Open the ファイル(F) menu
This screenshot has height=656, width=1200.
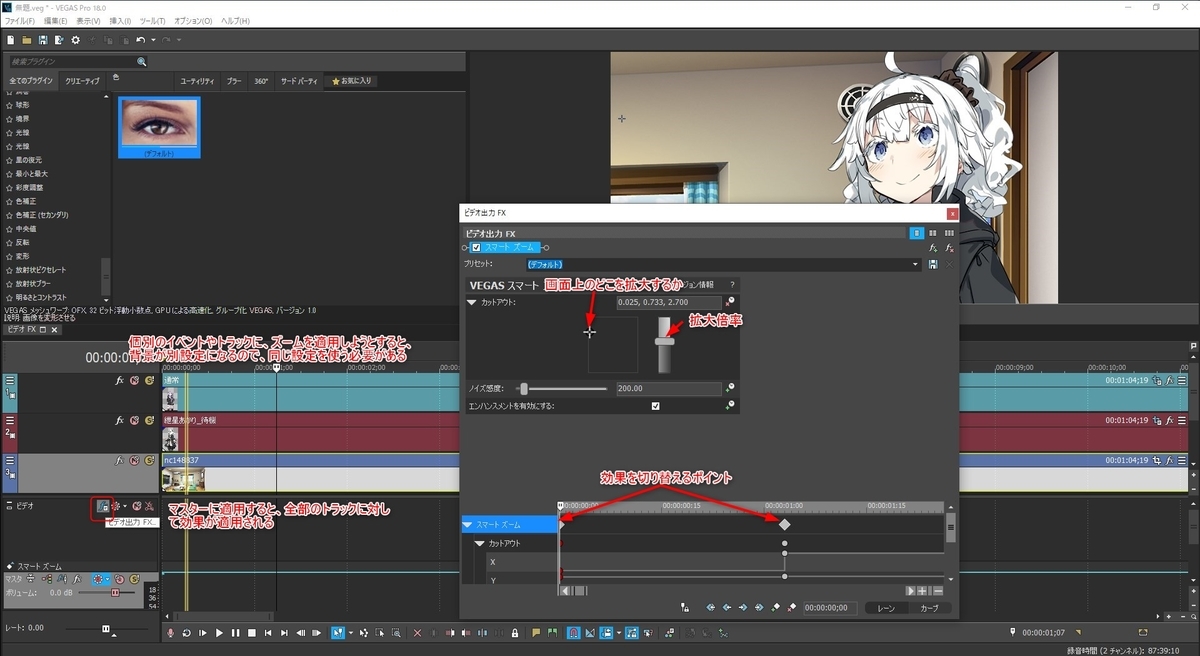pyautogui.click(x=19, y=20)
